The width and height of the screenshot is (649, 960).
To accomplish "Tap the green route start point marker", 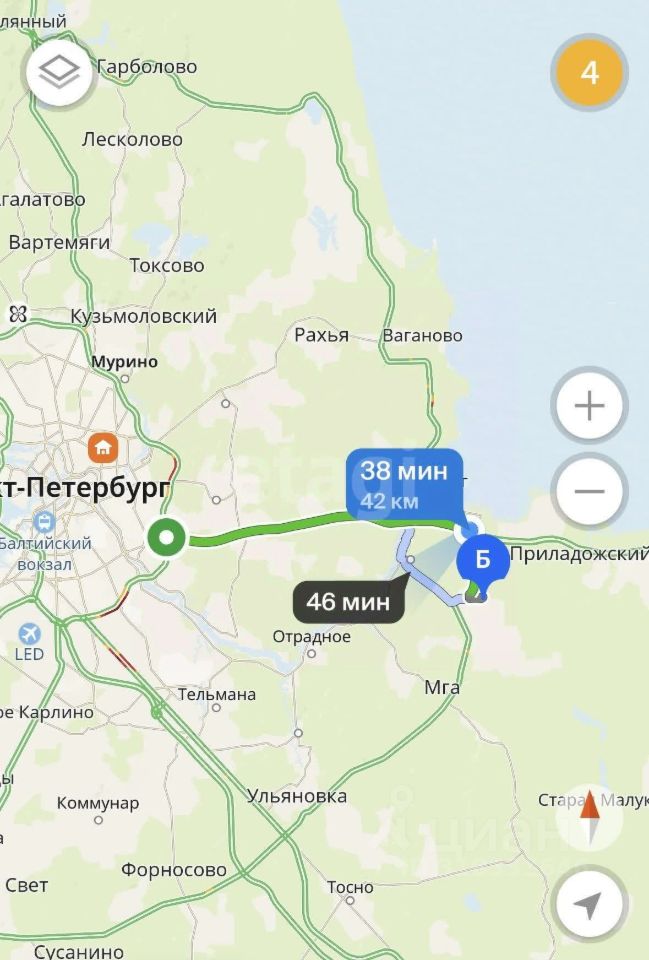I will [167, 538].
